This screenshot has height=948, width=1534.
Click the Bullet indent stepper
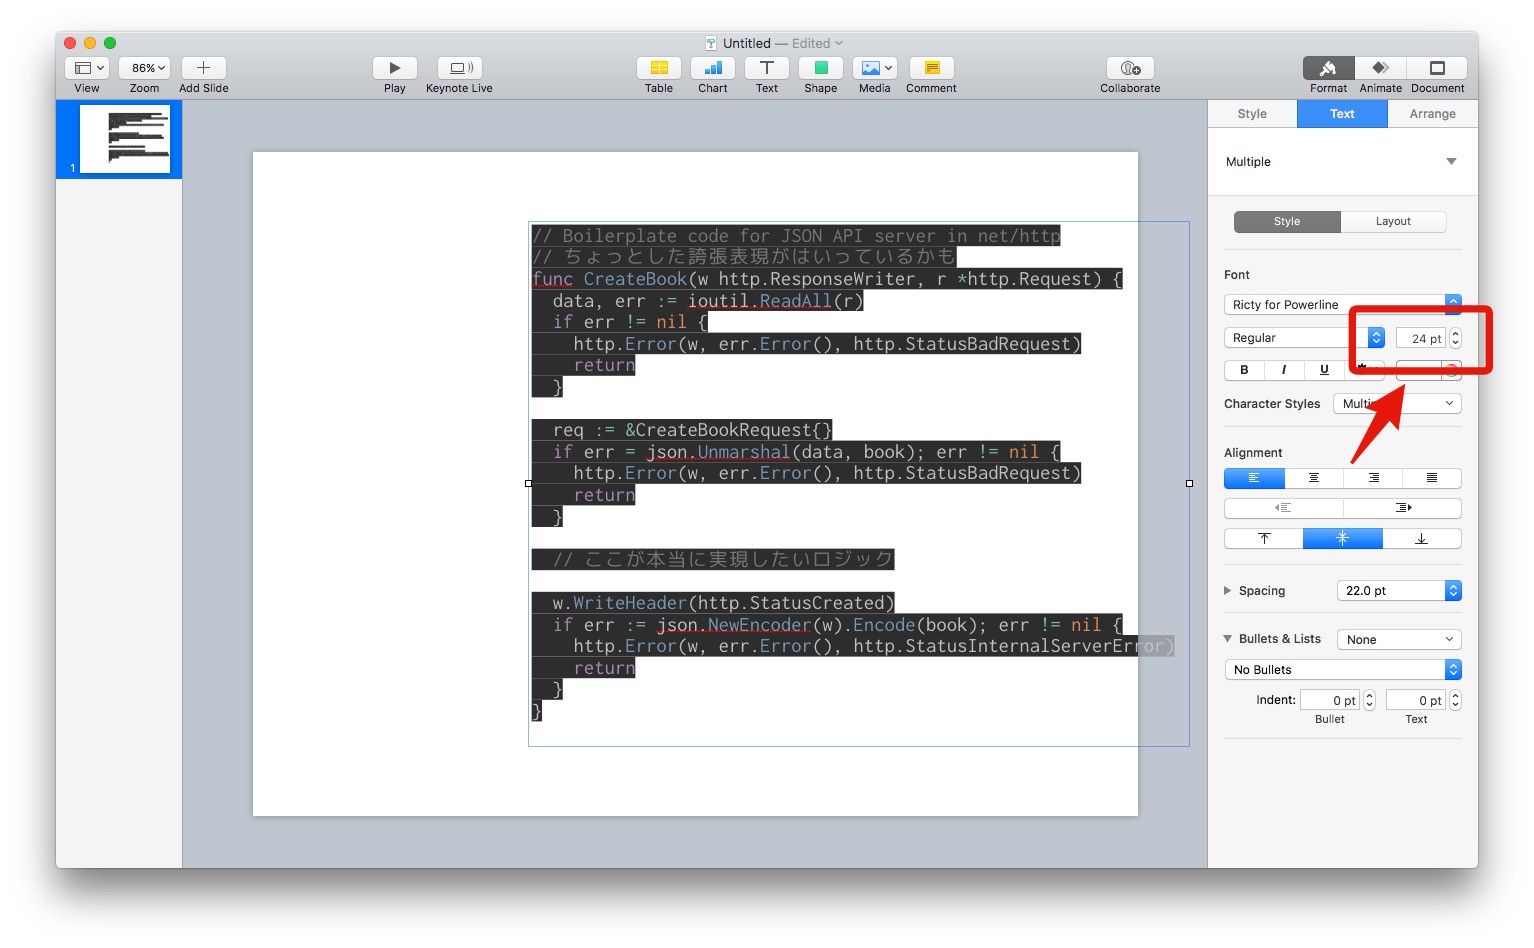coord(1370,700)
